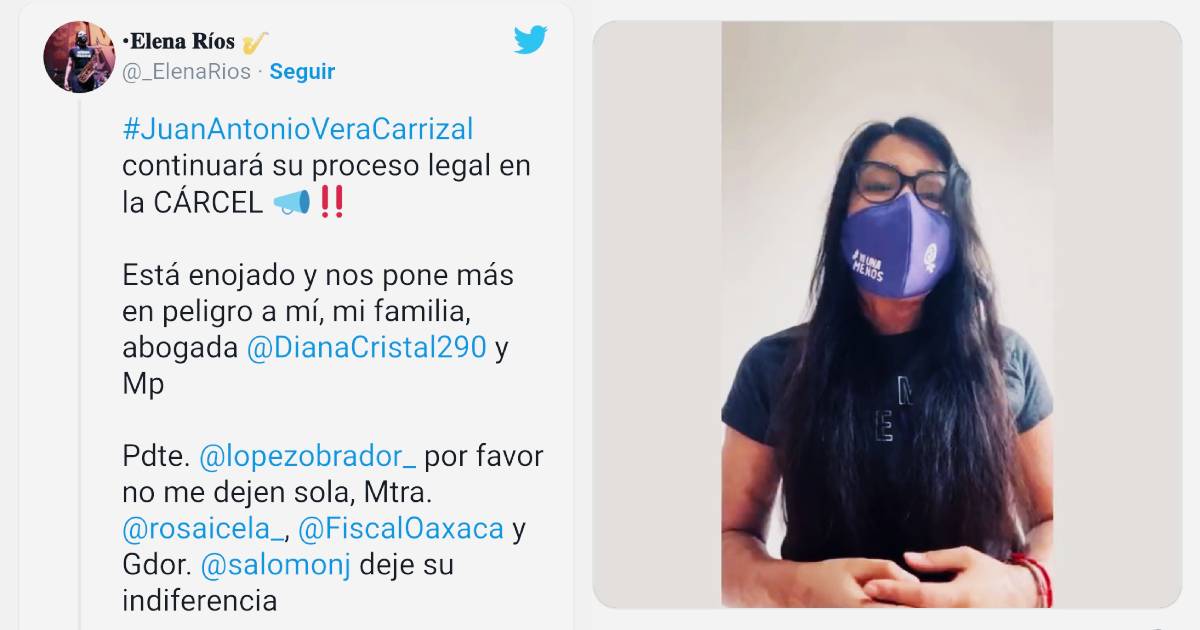
Task: Open the @FiscalOaxaca mention
Action: click(x=401, y=529)
